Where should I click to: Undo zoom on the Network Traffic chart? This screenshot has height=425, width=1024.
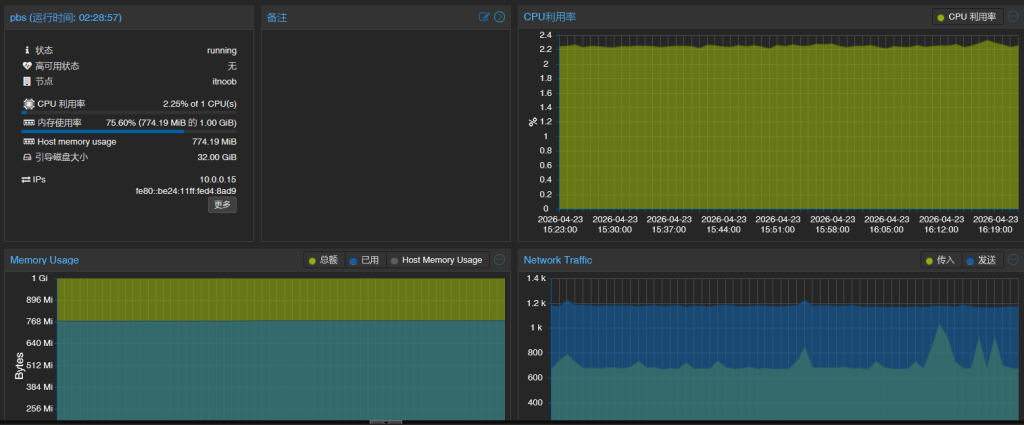point(1013,260)
